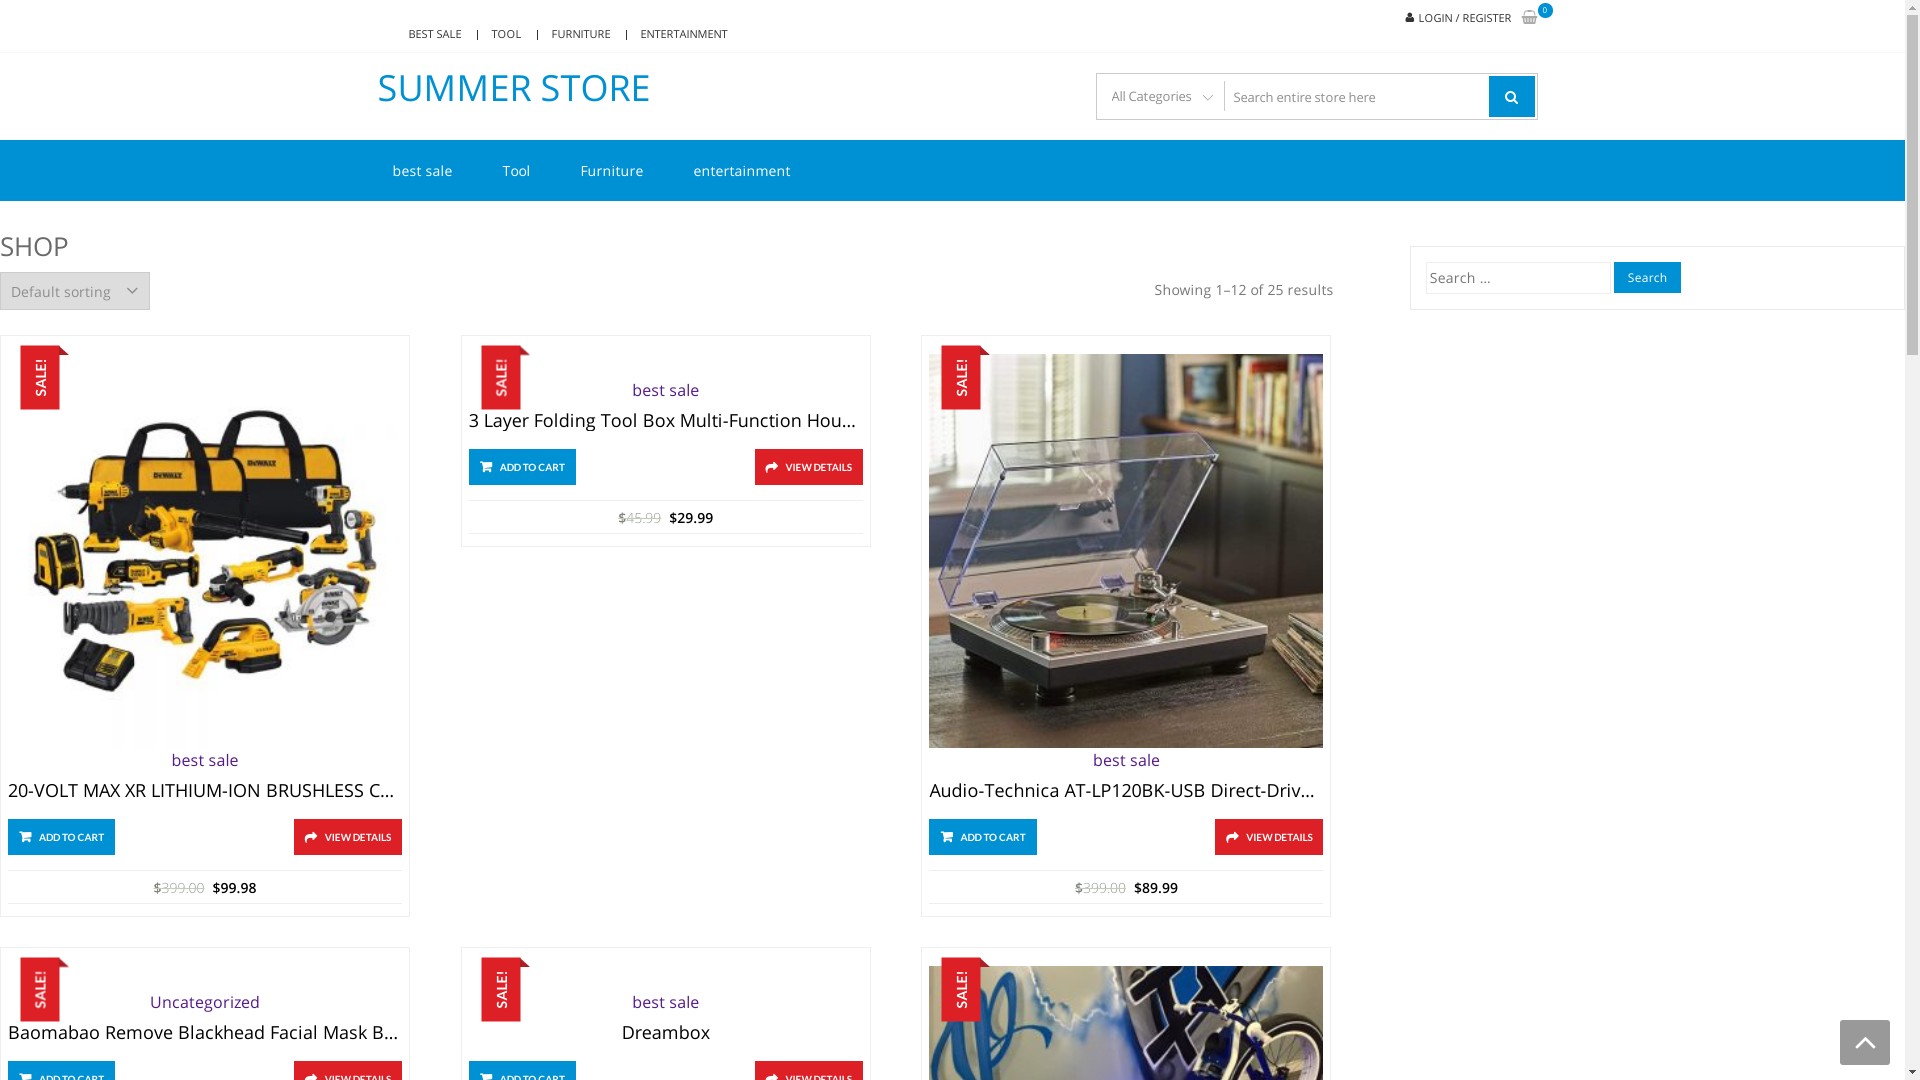Expand the All Categories dropdown menu
The height and width of the screenshot is (1080, 1920).
point(1160,96)
